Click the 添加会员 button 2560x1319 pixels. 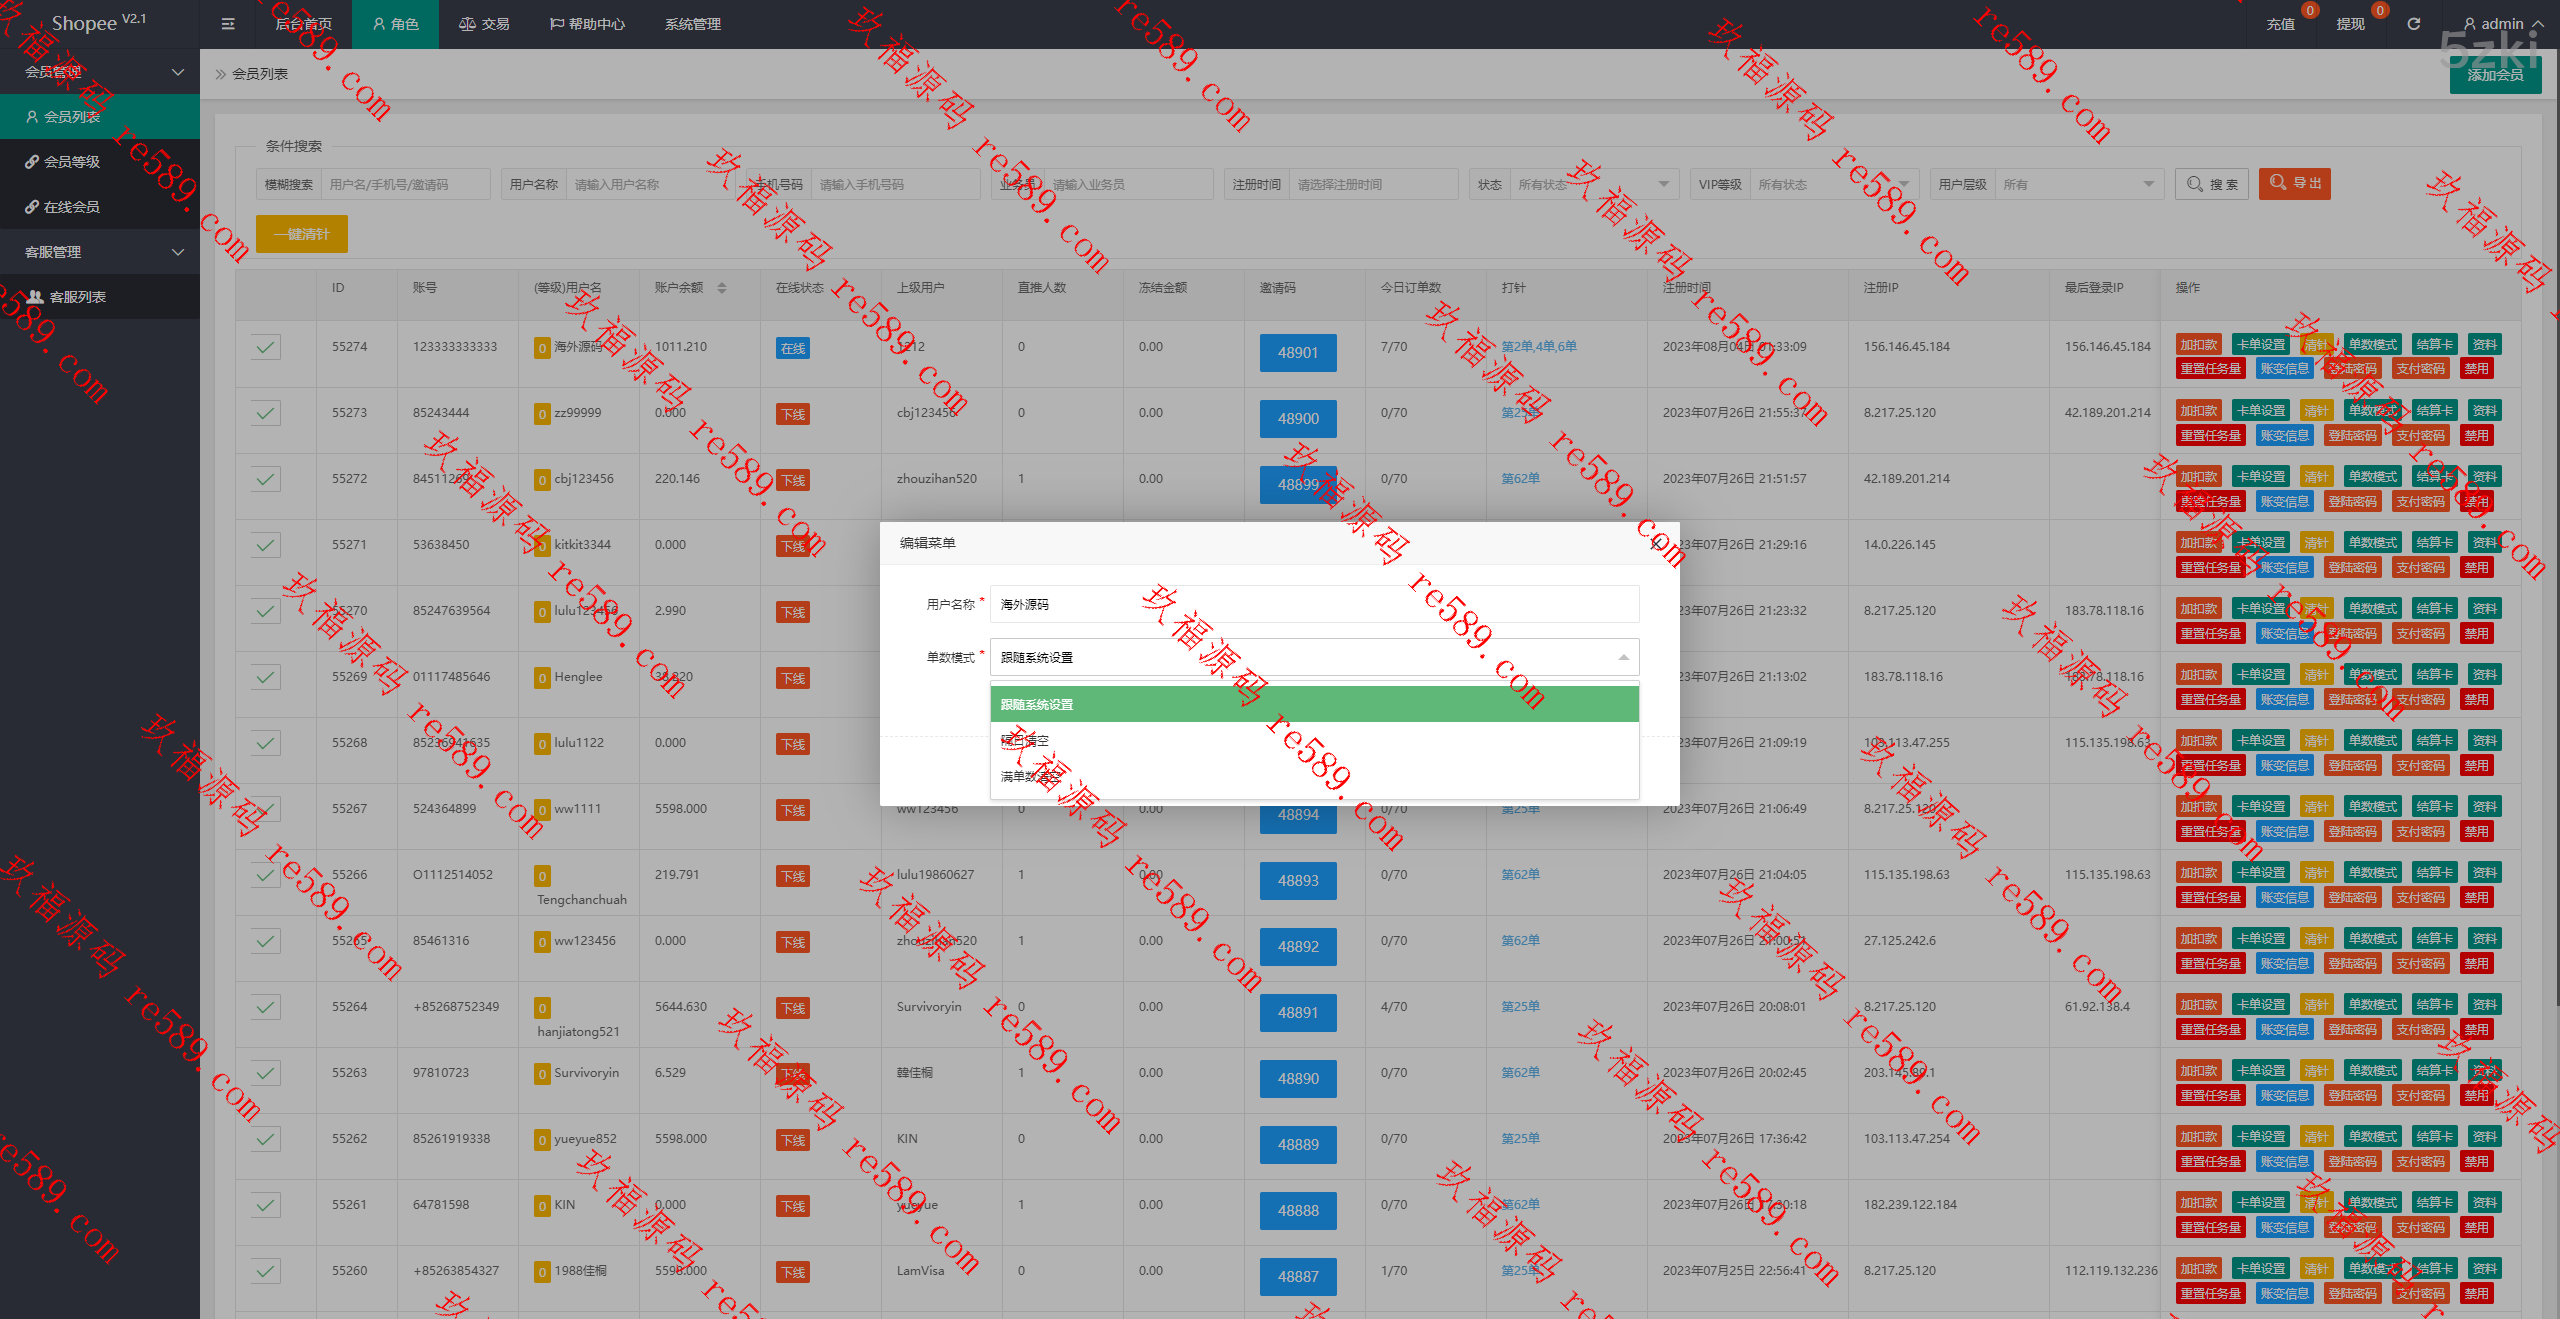click(x=2494, y=75)
